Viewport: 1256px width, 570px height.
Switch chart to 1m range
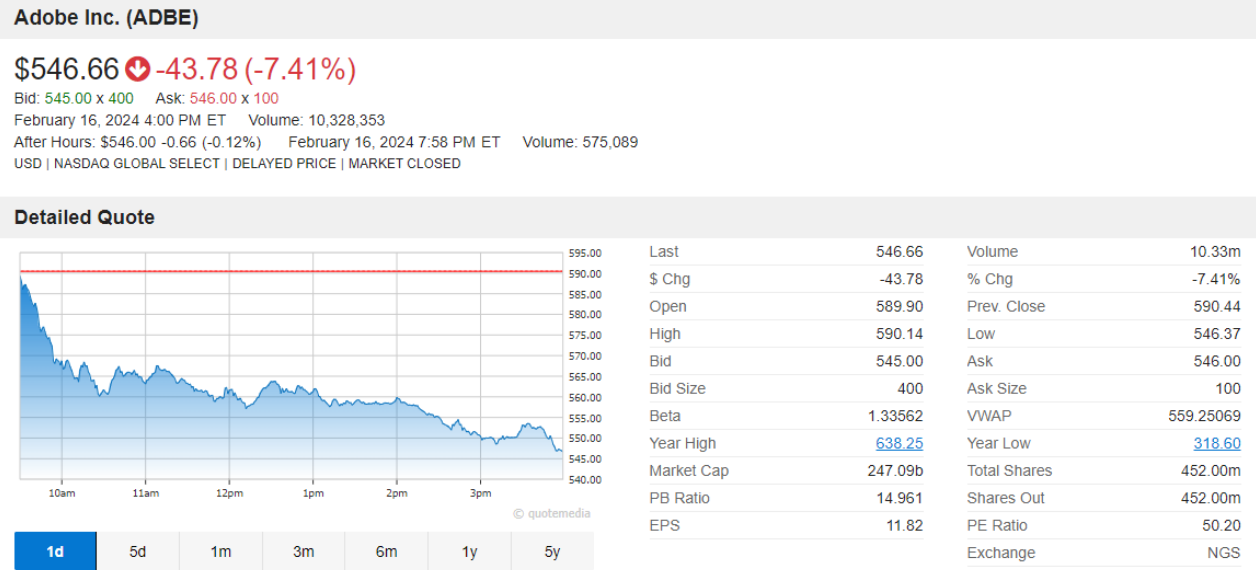click(221, 551)
